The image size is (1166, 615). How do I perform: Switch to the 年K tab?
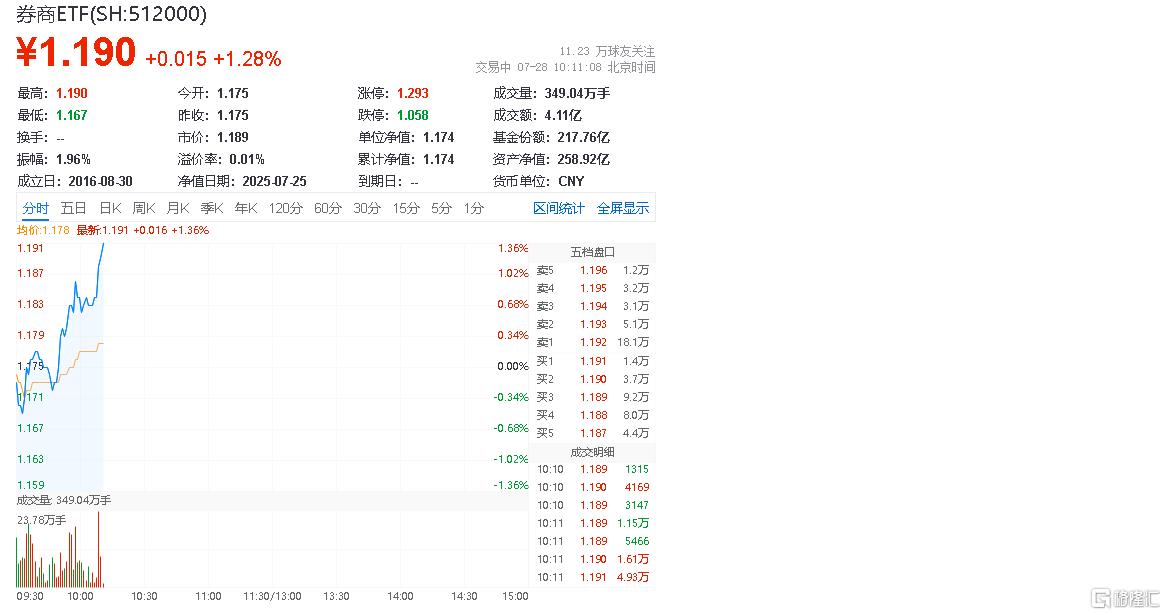click(x=246, y=208)
